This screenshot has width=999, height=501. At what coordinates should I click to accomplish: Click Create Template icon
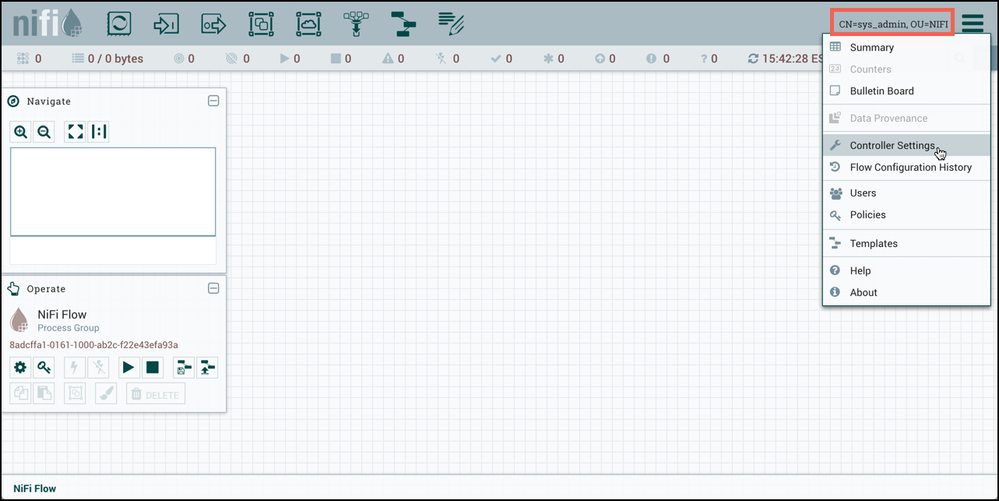point(183,367)
